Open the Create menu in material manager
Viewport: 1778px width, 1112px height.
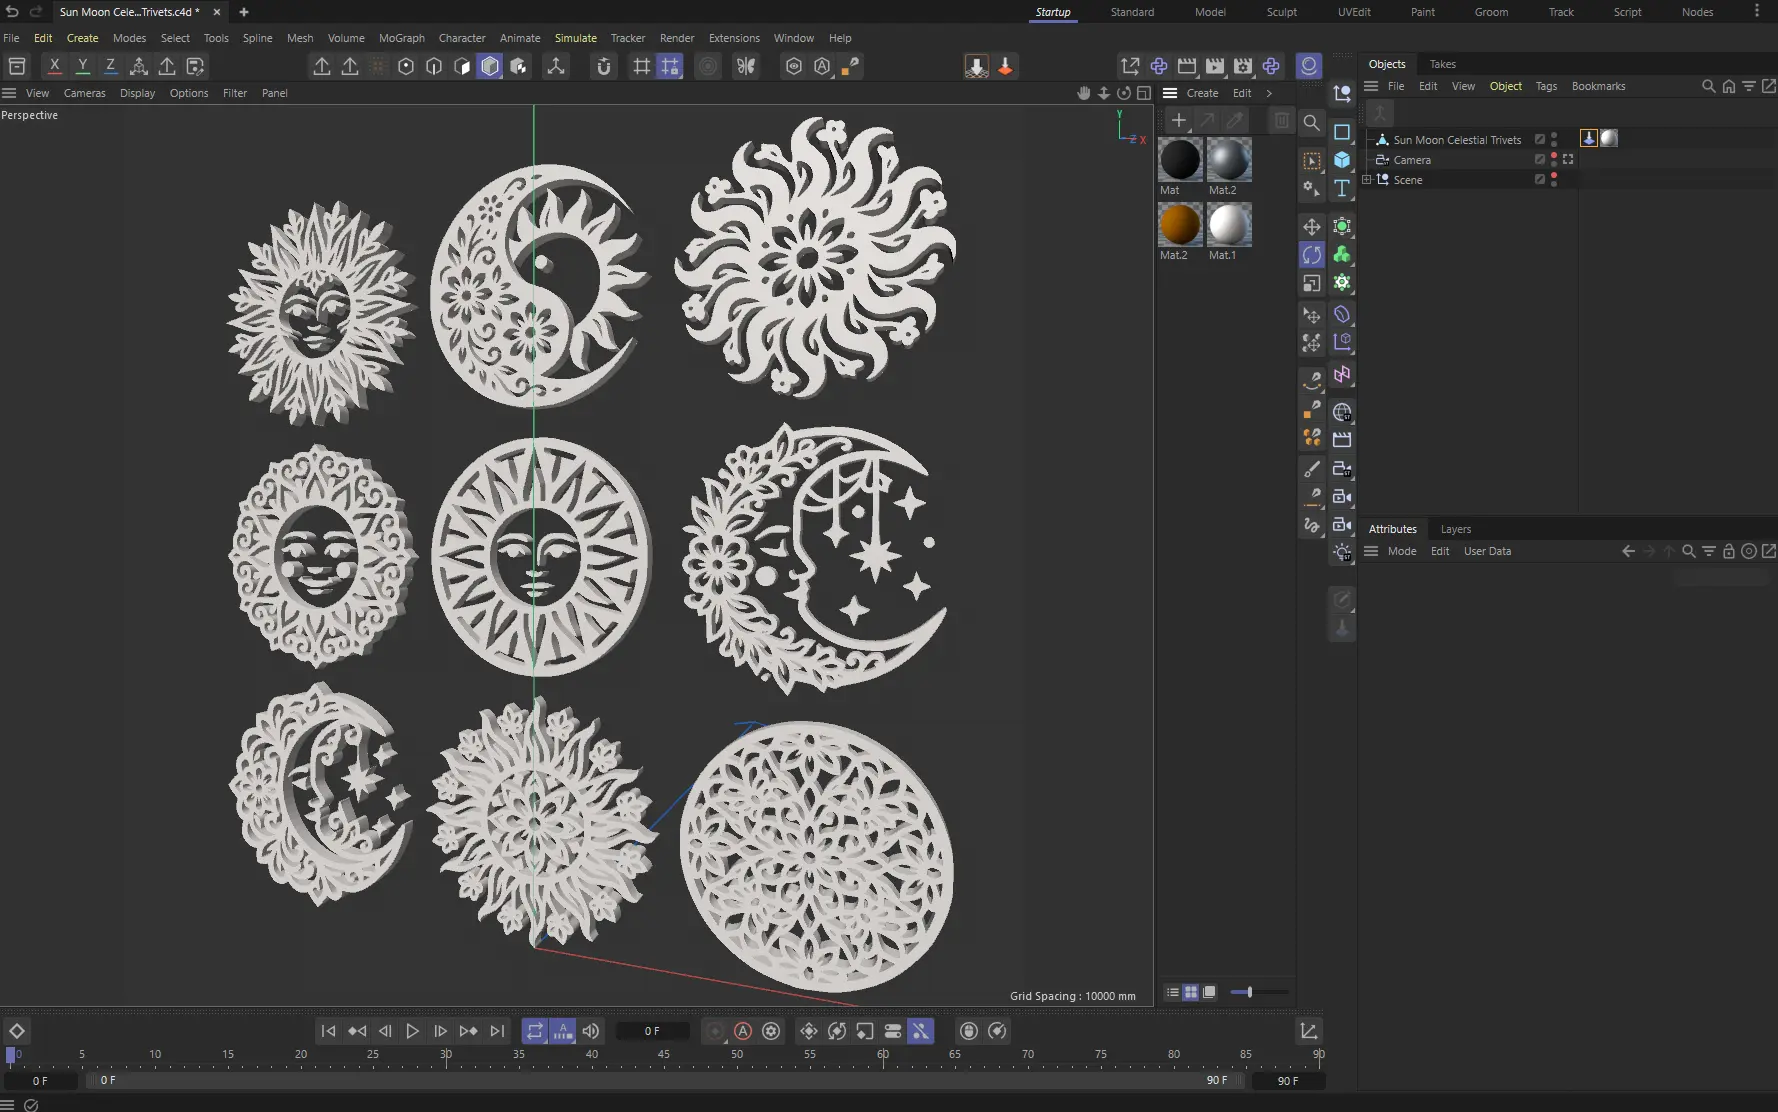1202,93
